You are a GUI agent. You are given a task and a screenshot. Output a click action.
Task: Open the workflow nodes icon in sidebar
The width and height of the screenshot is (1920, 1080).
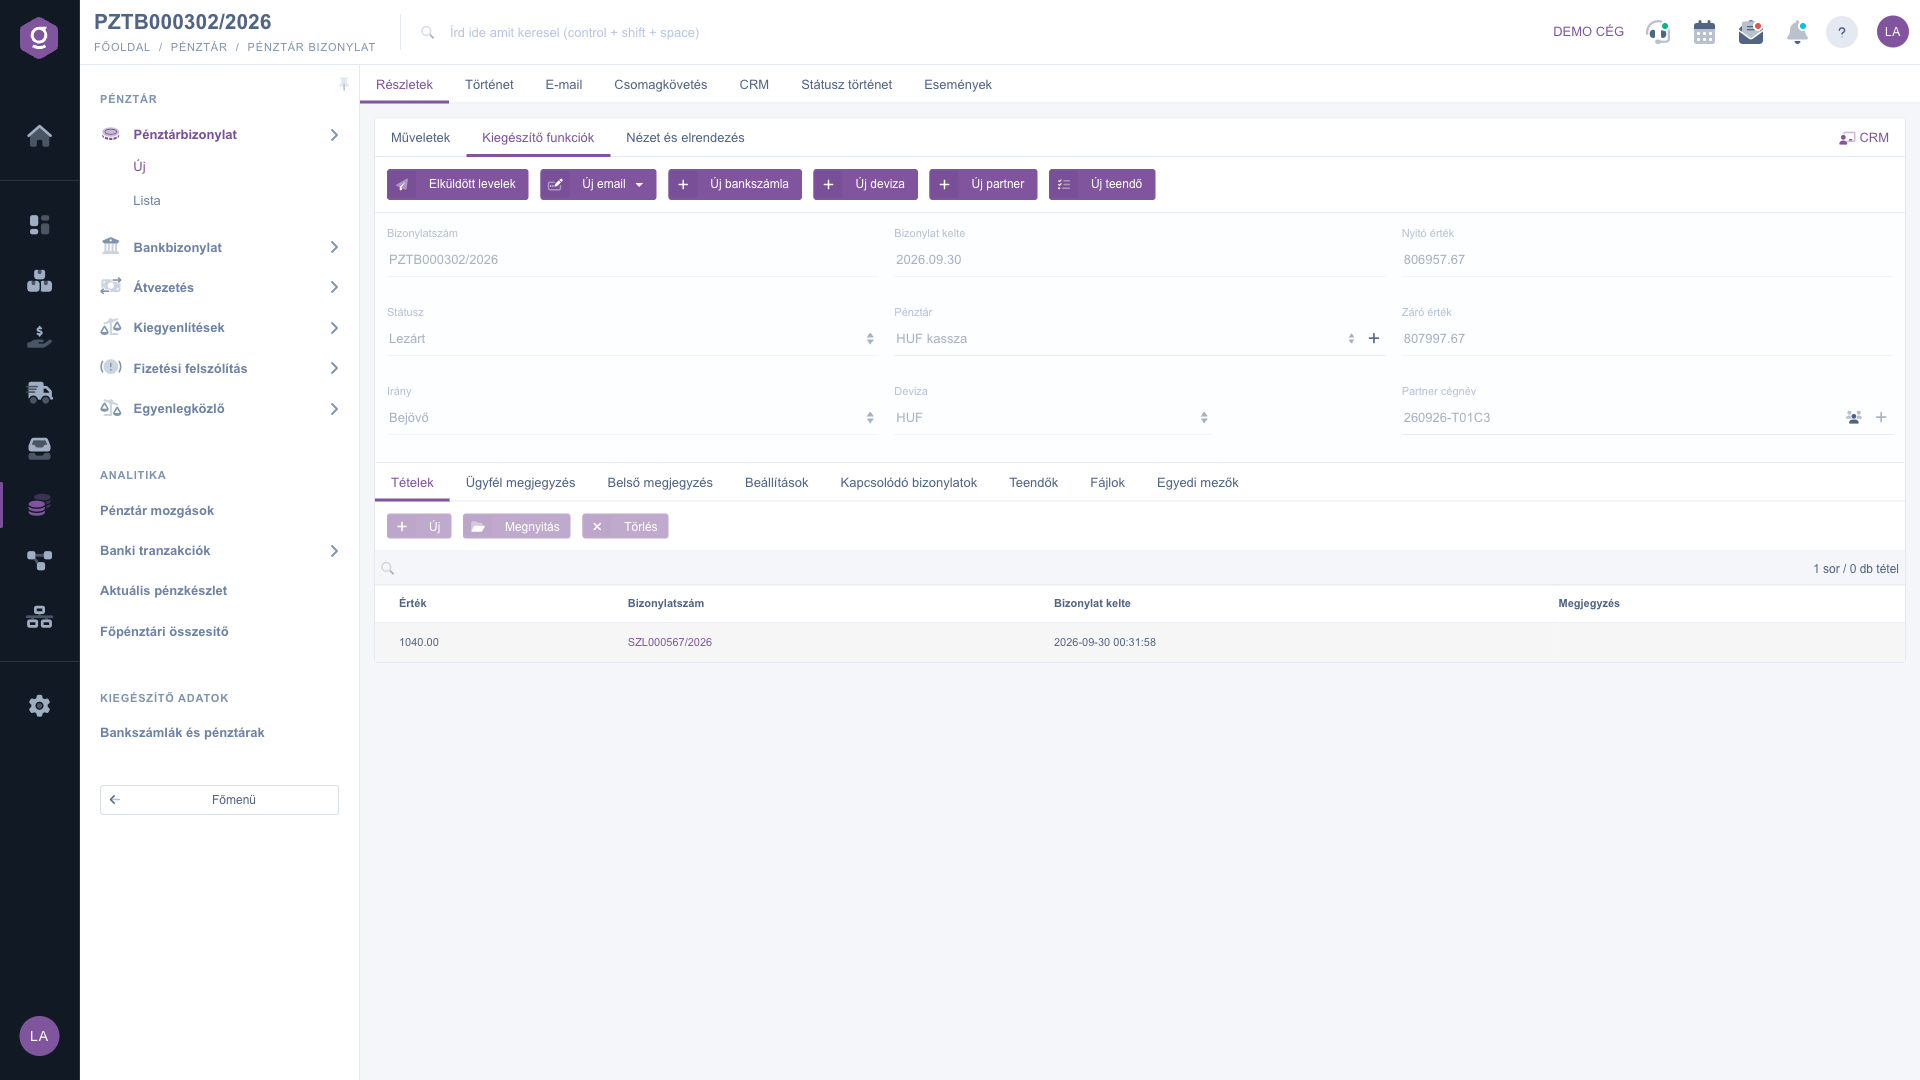39,561
